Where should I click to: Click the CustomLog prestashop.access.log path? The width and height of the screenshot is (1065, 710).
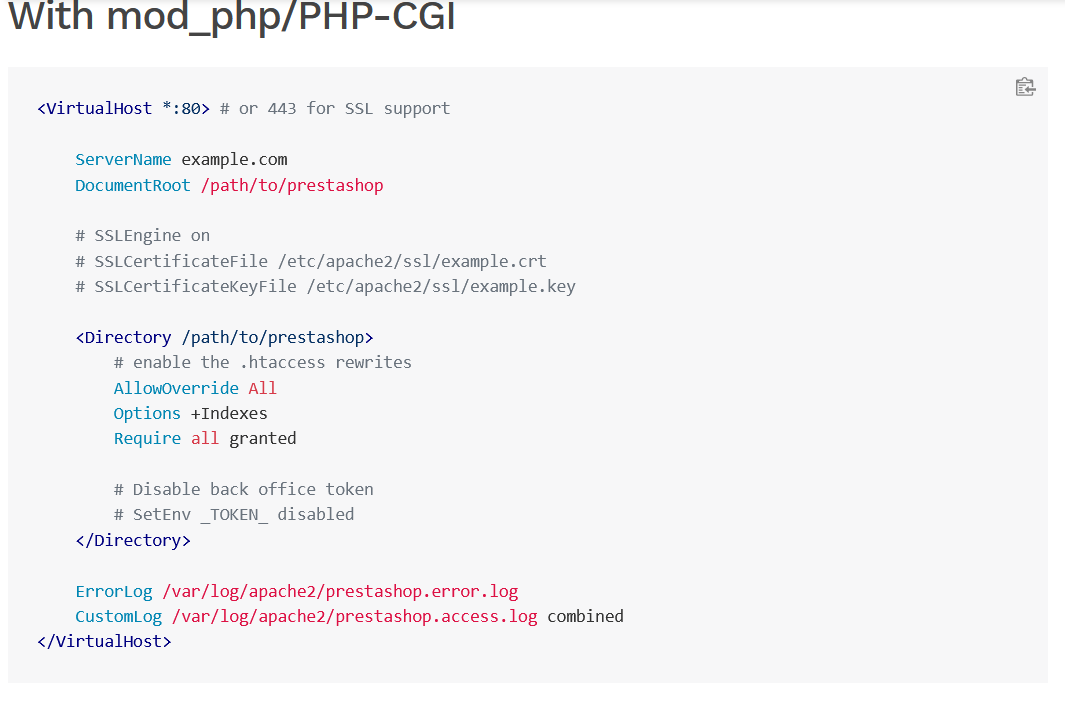click(x=355, y=617)
